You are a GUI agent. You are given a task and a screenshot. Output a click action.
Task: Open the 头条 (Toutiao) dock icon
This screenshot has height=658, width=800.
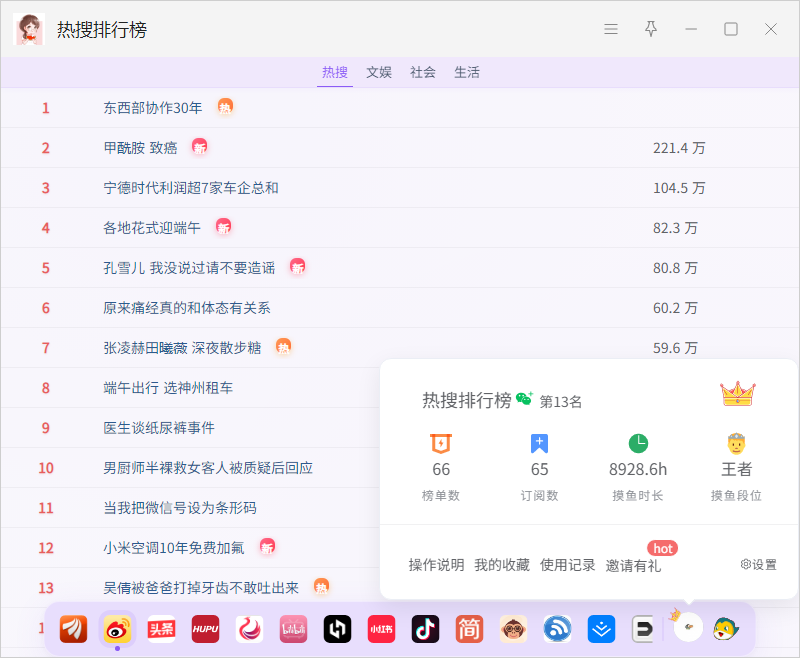pos(161,629)
